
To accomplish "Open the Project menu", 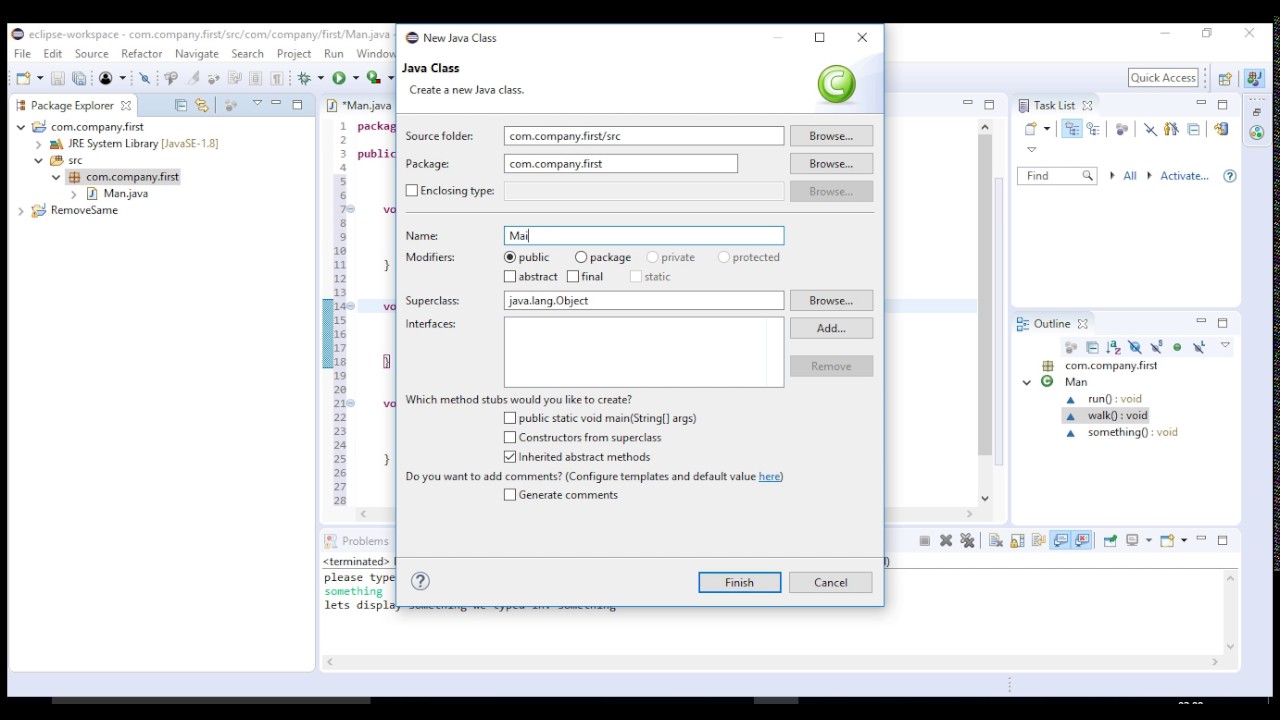I will click(294, 54).
